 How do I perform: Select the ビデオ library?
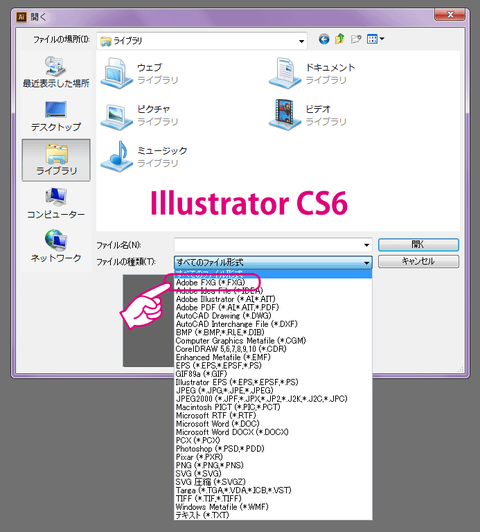(308, 115)
